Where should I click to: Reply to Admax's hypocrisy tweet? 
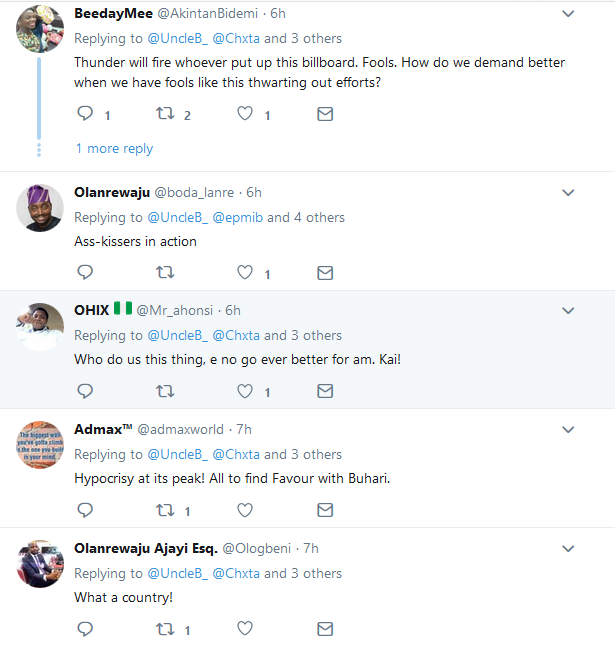coord(85,510)
